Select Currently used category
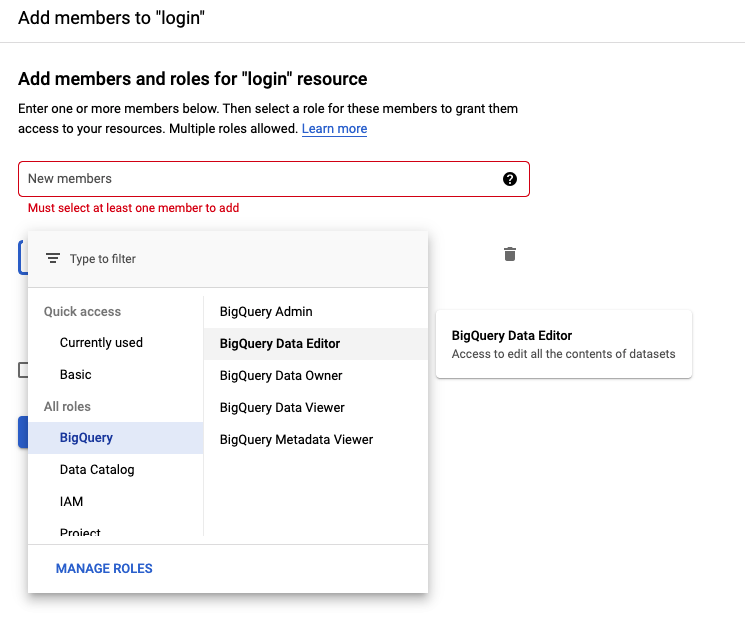Screen dimensions: 745x638 (115, 343)
